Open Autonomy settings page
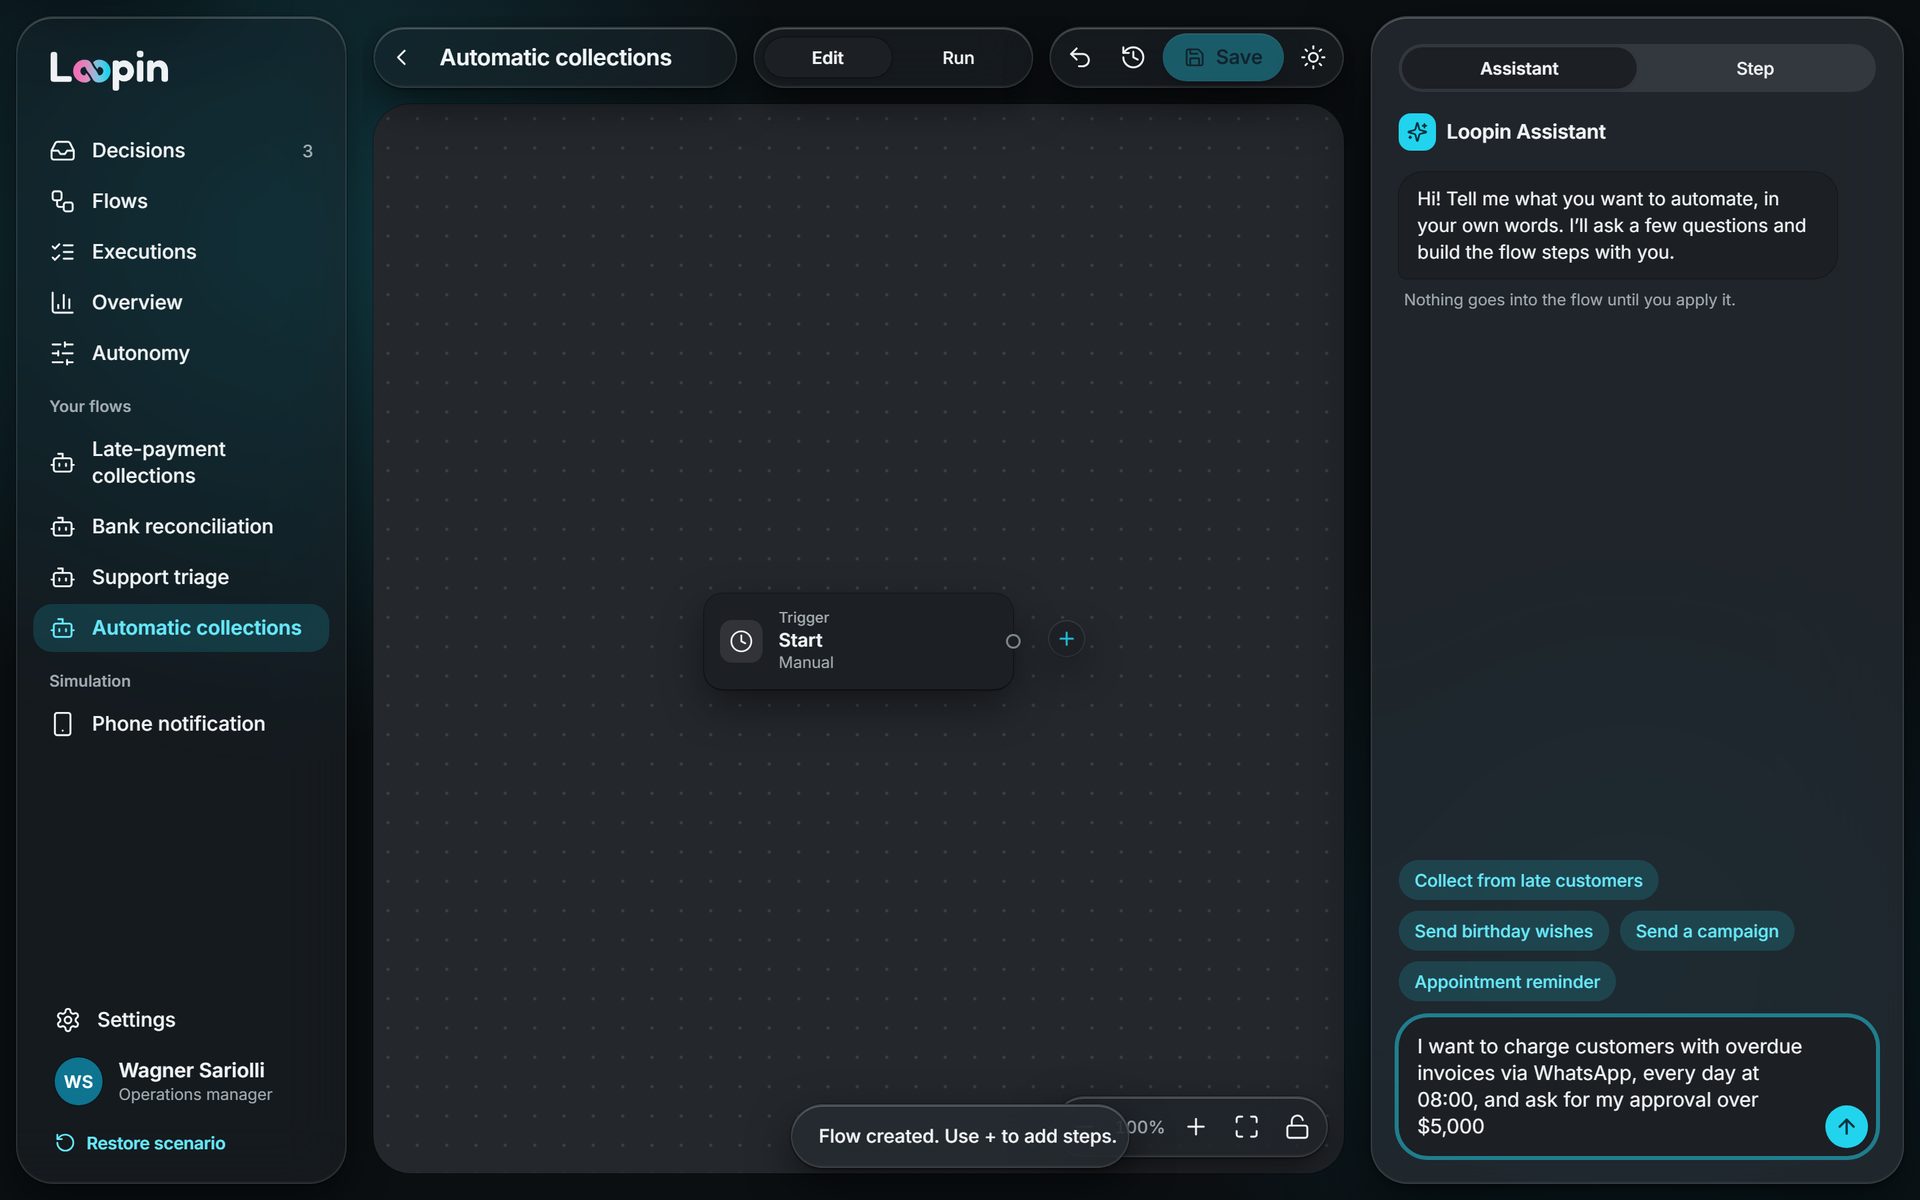Viewport: 1920px width, 1200px height. (181, 353)
